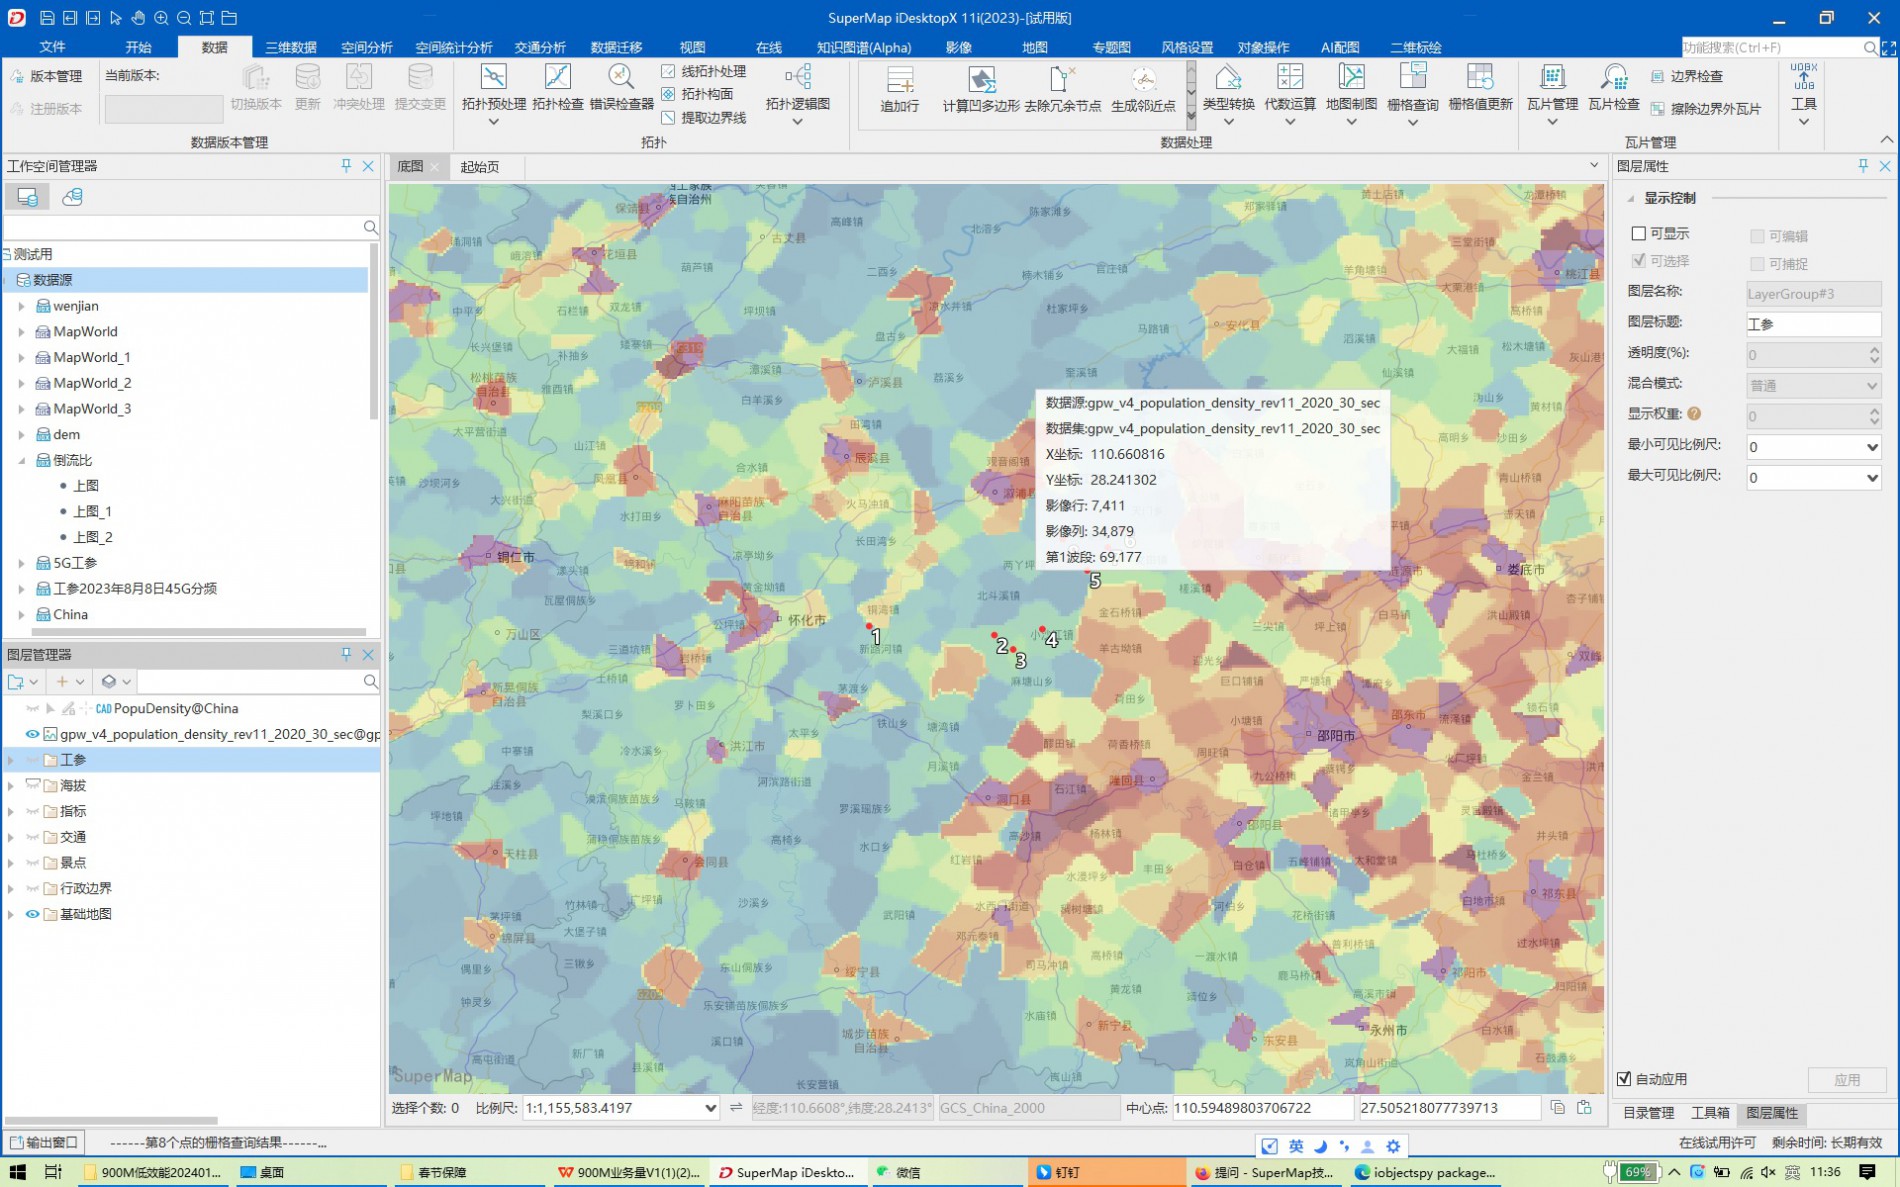Open the 最大可见比例尺 dropdown

click(1872, 478)
